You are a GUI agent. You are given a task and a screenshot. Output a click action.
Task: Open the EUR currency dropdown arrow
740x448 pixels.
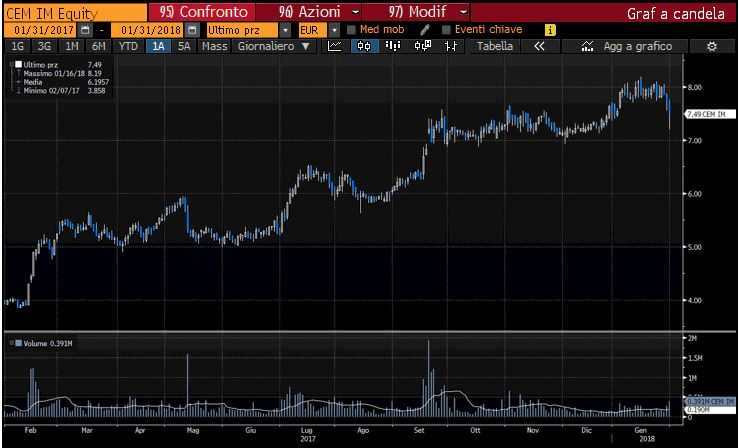pyautogui.click(x=334, y=30)
